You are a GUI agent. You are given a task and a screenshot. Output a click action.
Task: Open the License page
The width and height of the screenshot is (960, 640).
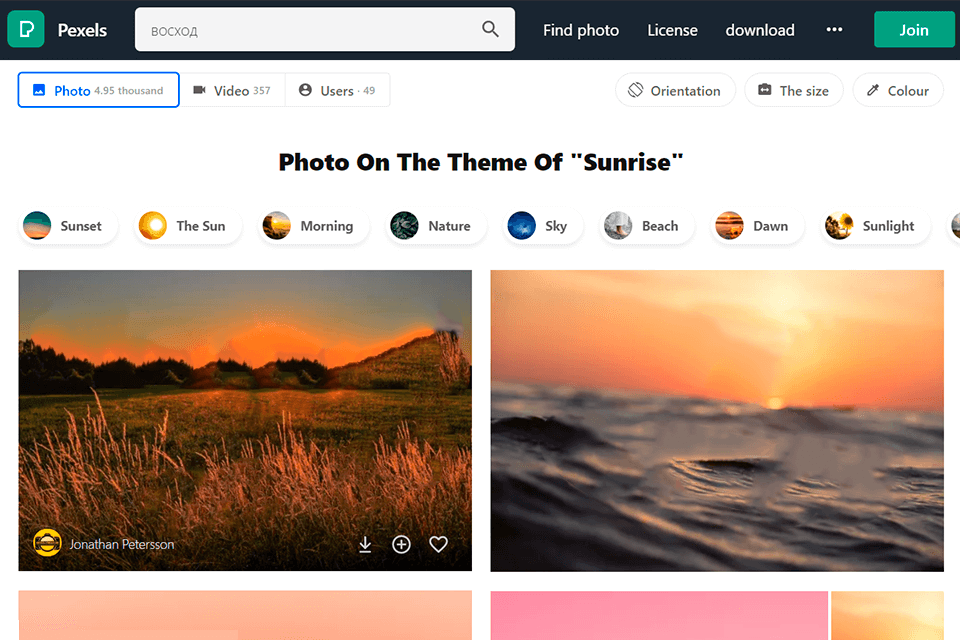coord(672,30)
